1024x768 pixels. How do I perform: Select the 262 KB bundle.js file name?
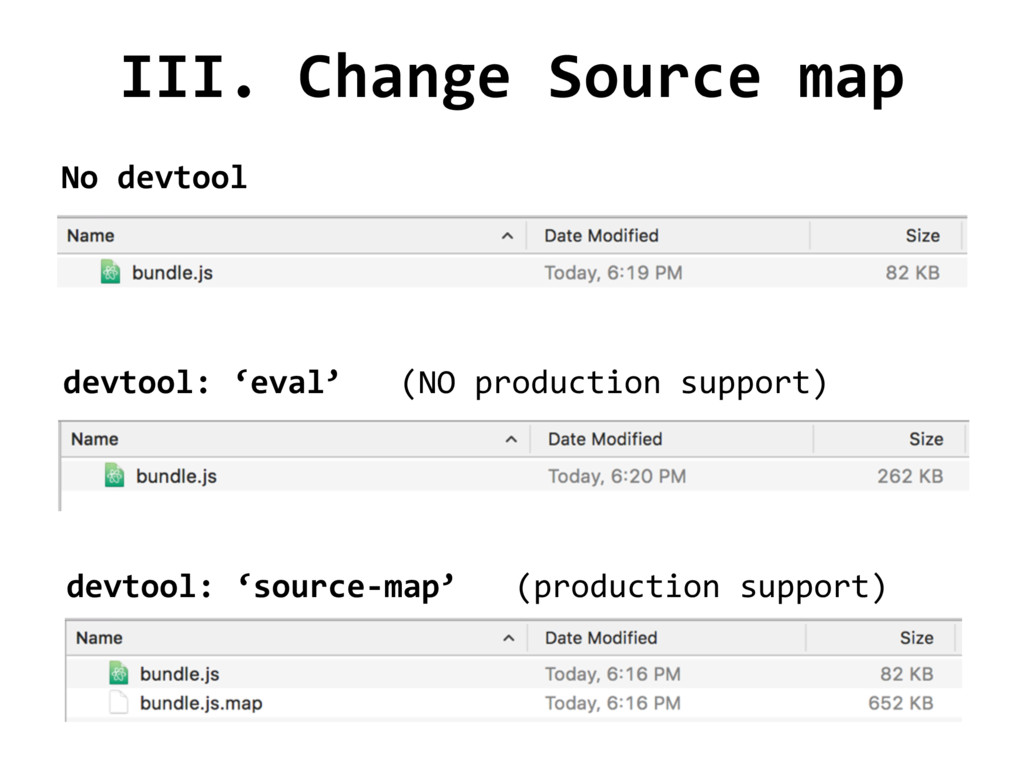point(176,476)
